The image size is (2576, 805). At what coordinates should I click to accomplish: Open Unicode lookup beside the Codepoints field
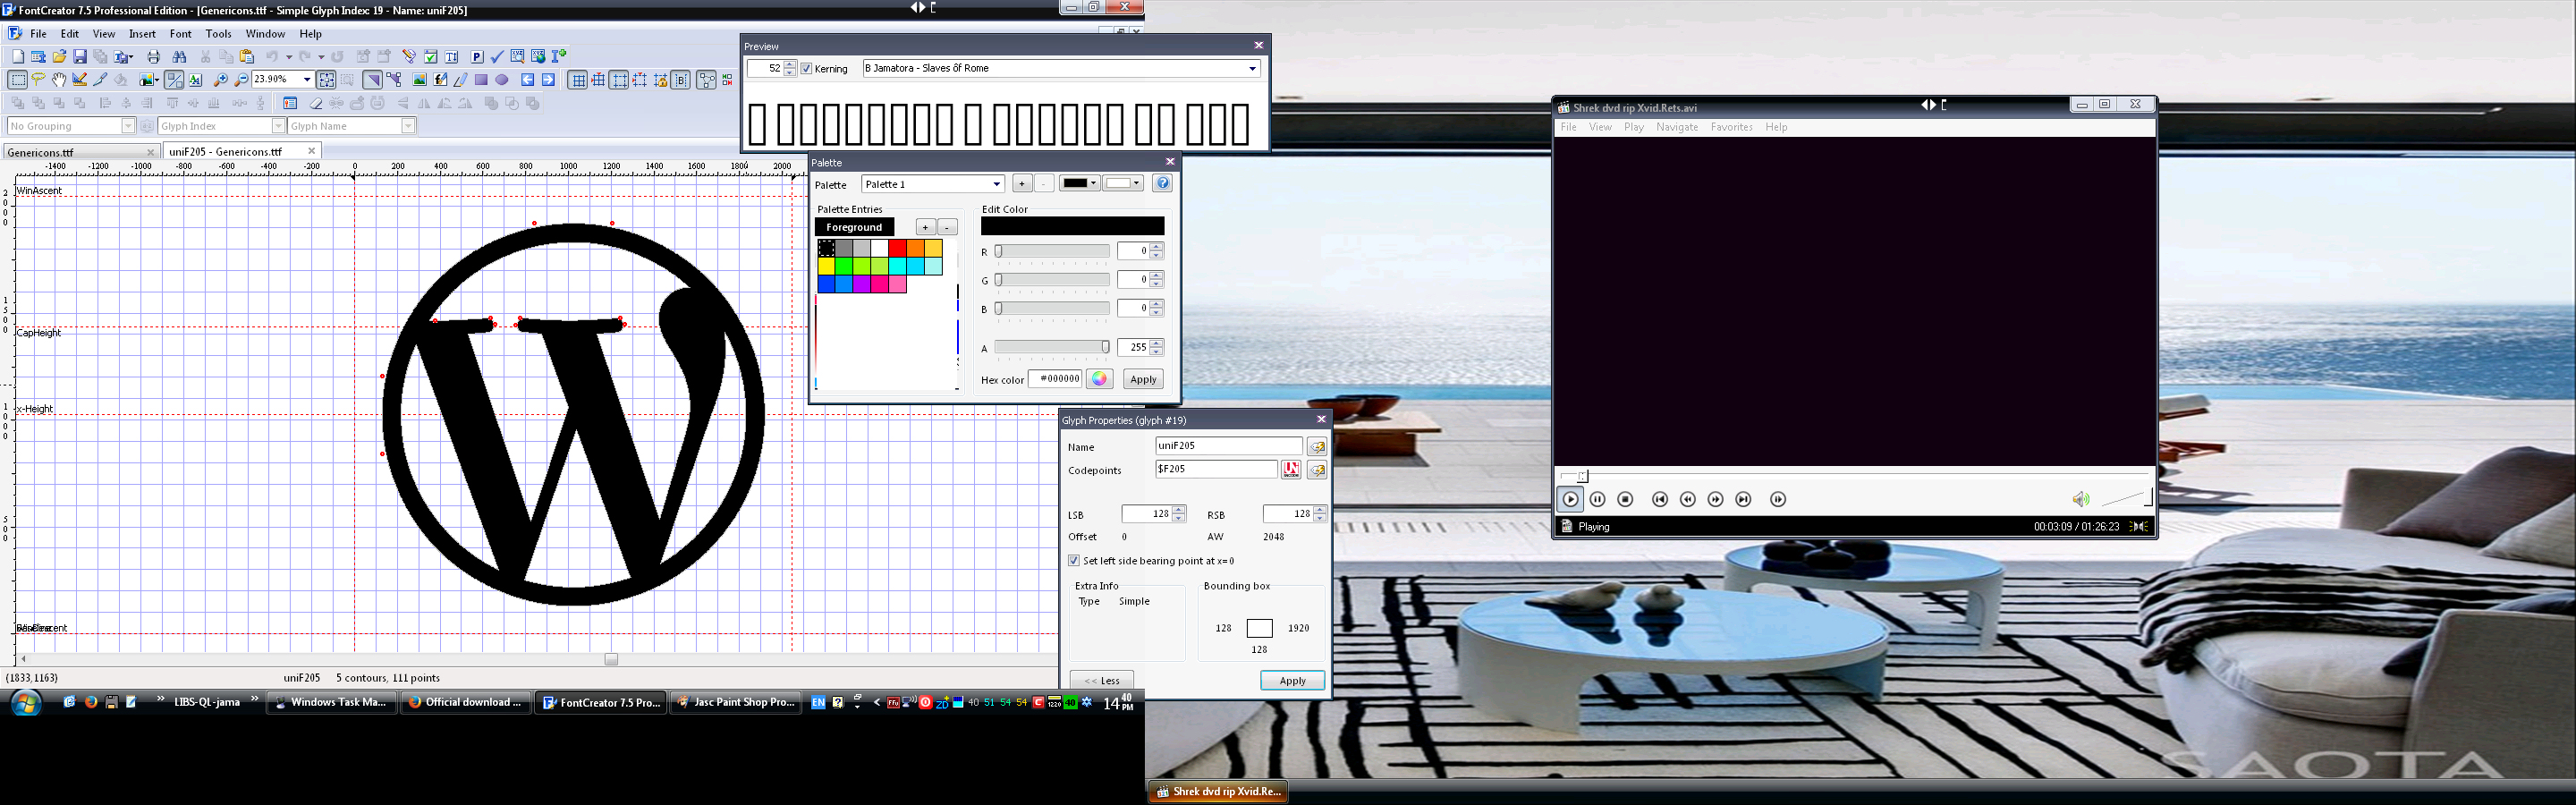[1292, 470]
